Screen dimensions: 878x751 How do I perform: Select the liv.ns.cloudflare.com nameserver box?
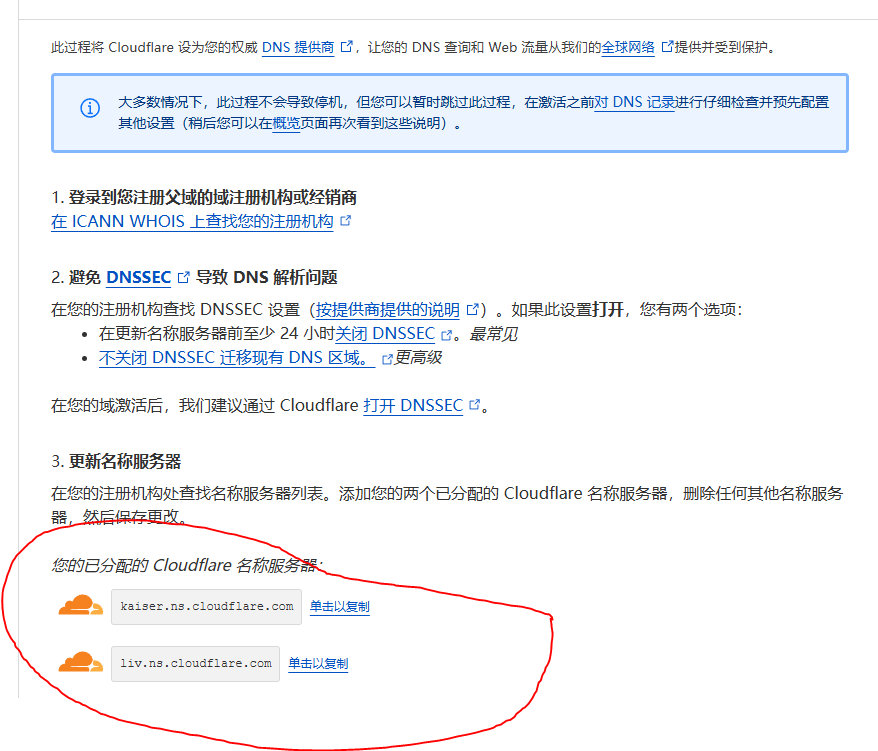[x=195, y=663]
